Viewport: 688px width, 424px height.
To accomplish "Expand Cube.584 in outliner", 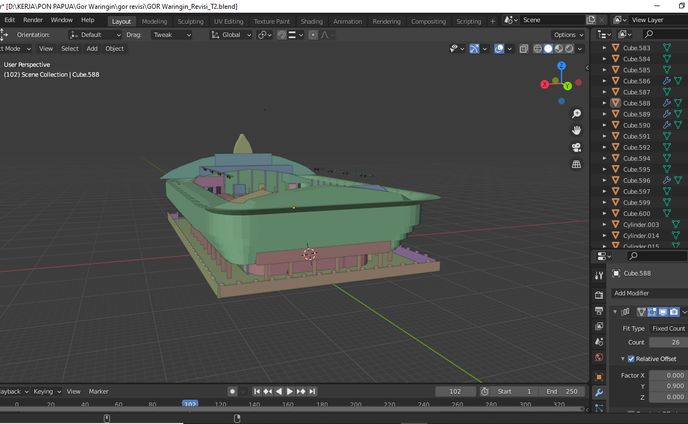I will (604, 59).
